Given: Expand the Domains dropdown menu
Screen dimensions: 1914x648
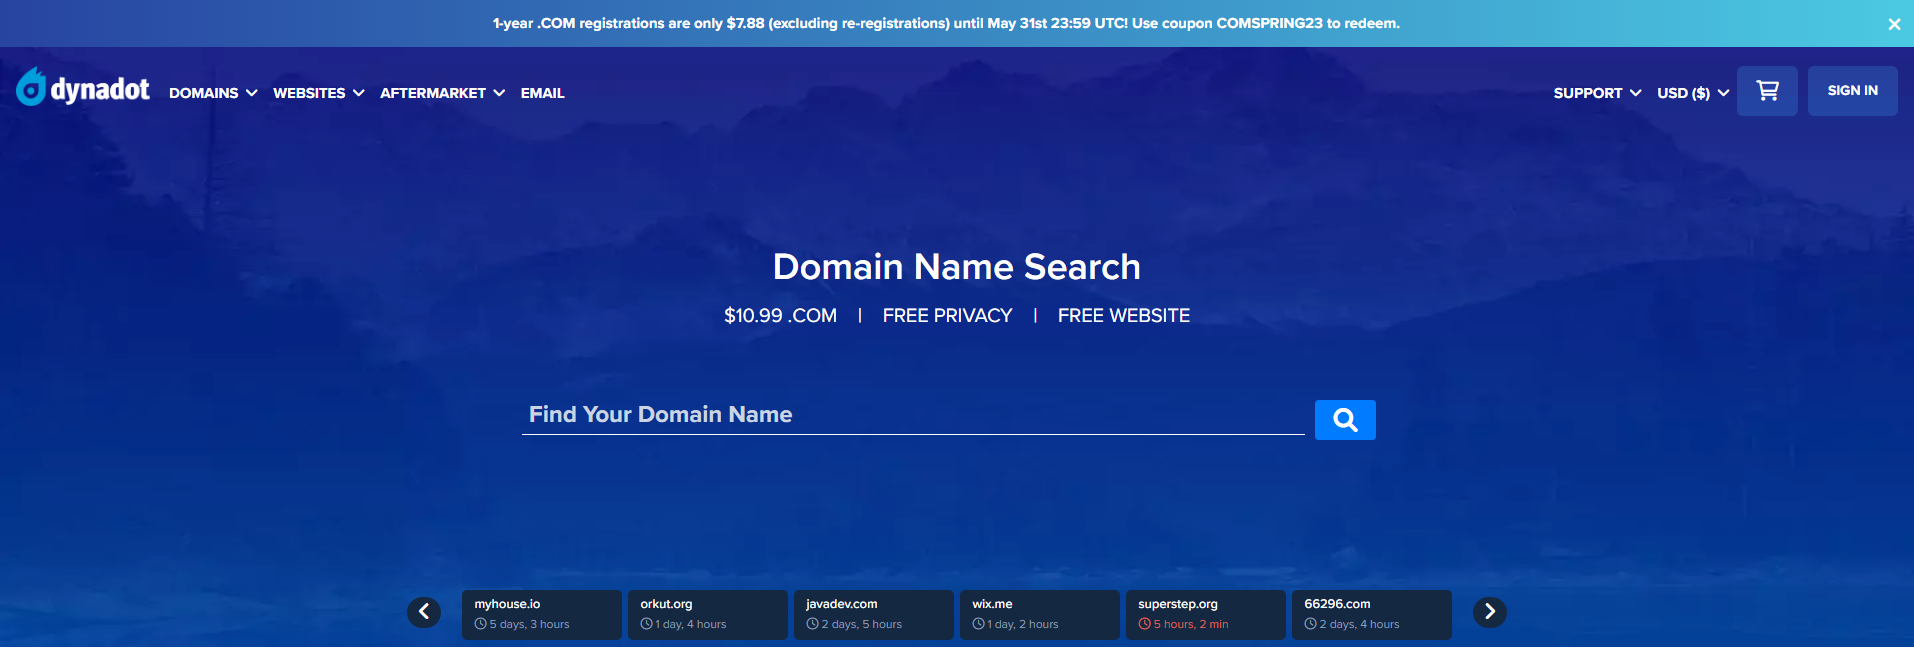Looking at the screenshot, I should tap(213, 93).
